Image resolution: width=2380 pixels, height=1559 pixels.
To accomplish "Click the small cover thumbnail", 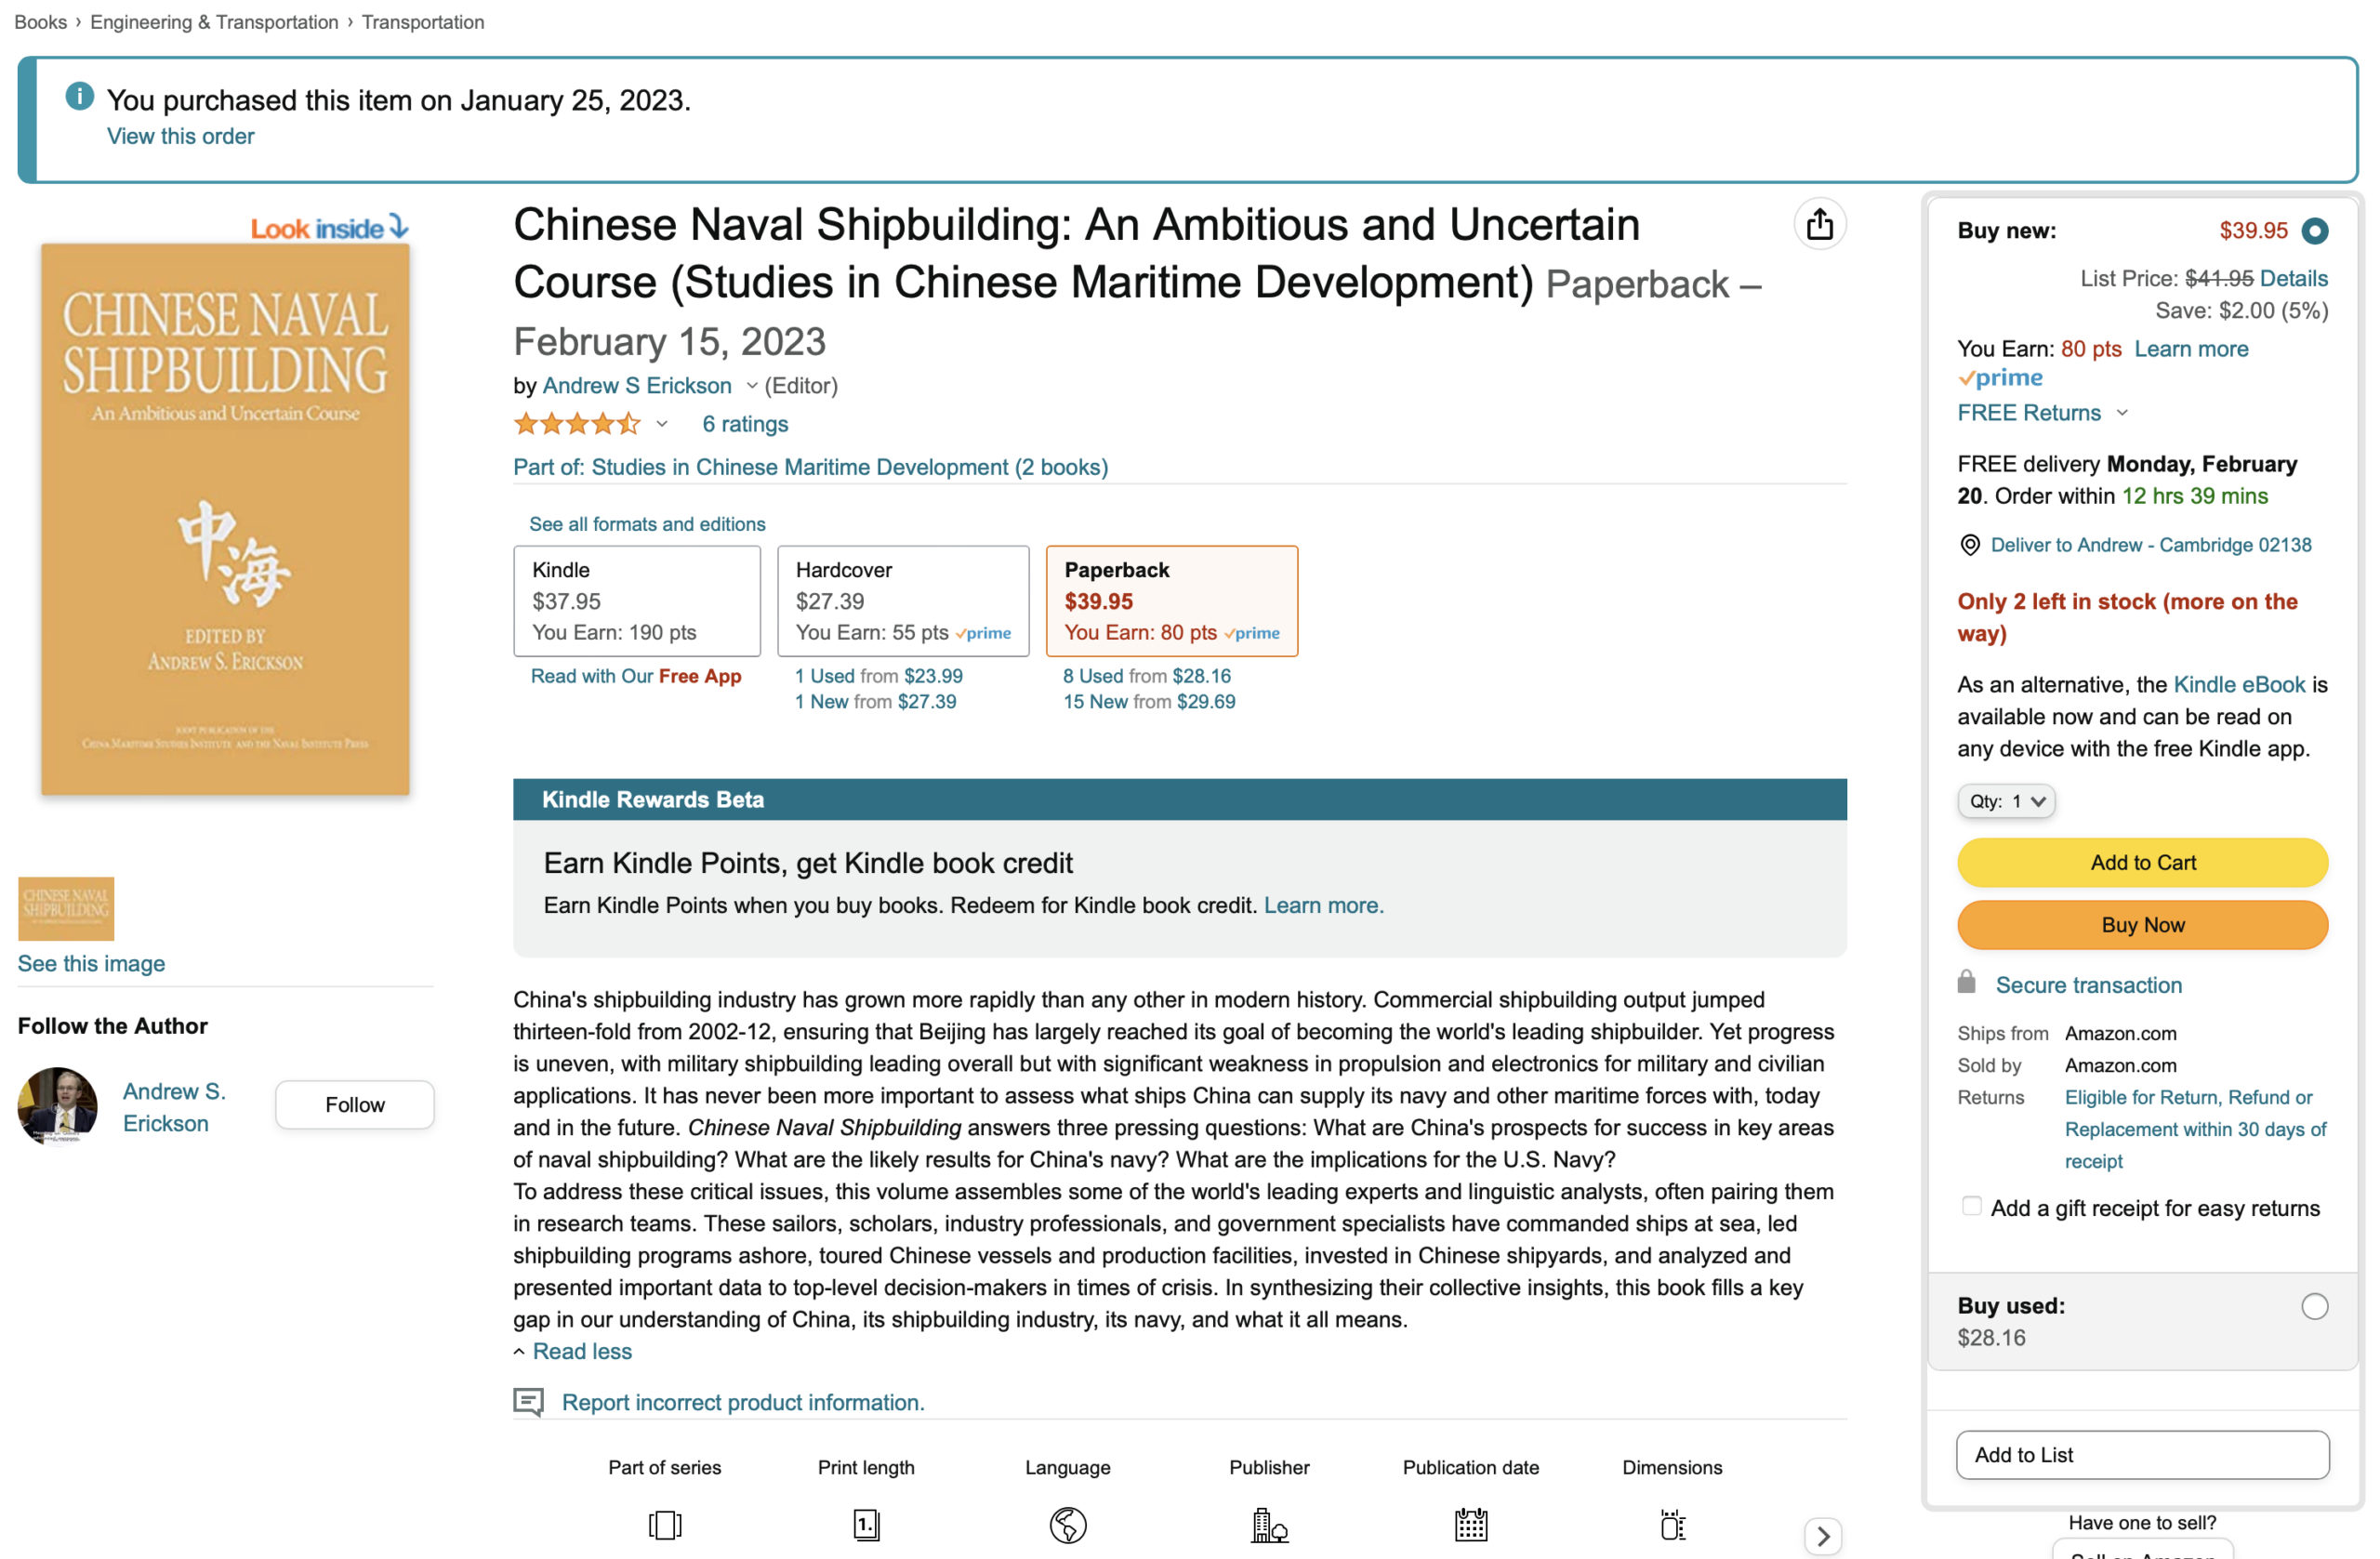I will click(66, 909).
